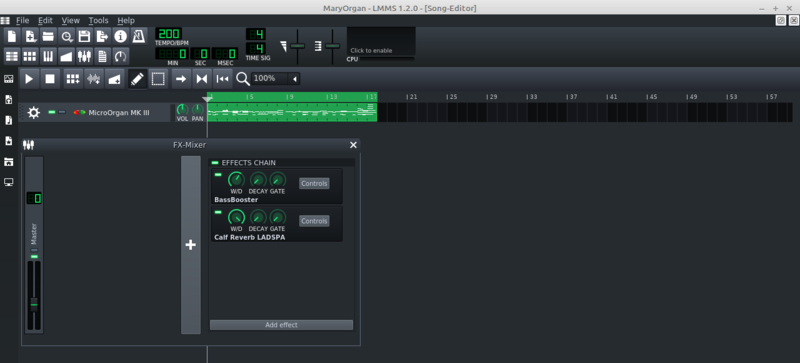Click the Add effect button
Image resolution: width=800 pixels, height=363 pixels.
(x=281, y=325)
